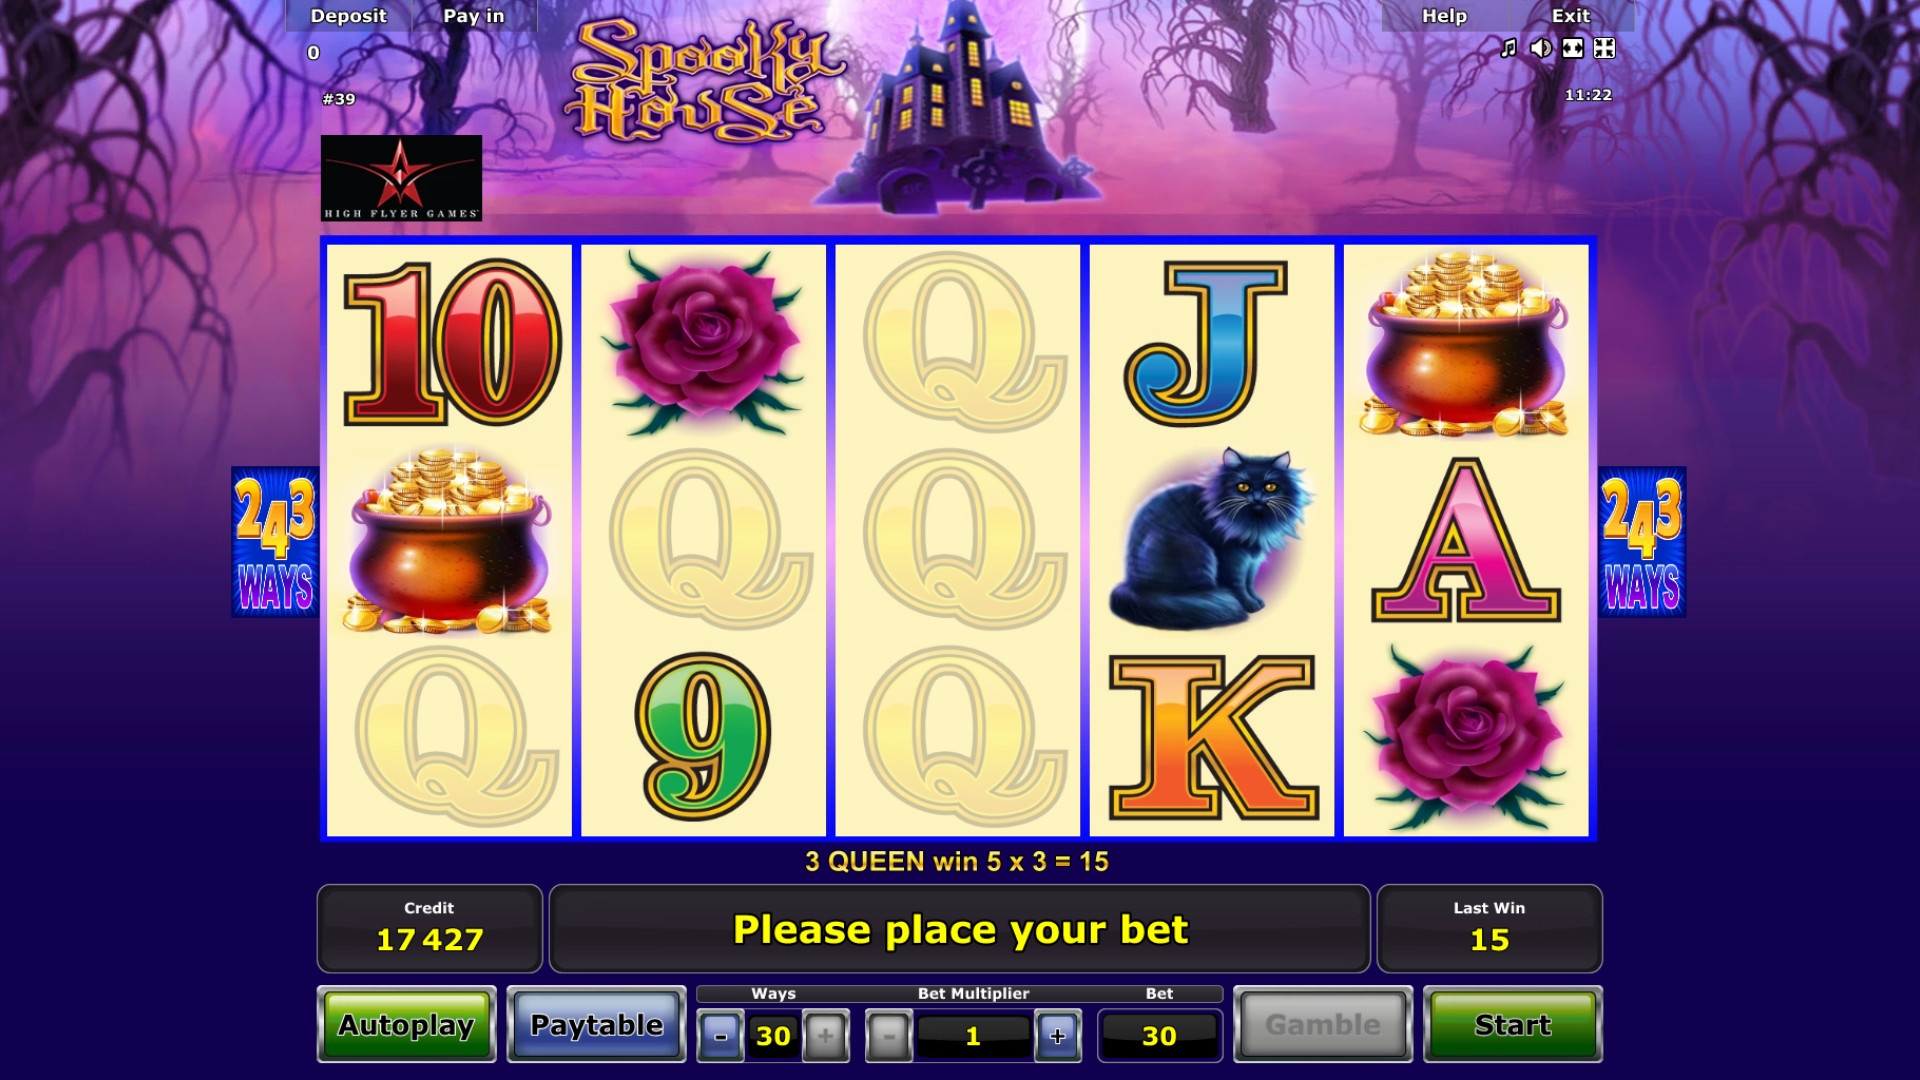1920x1080 pixels.
Task: Click the right 243 Ways badge
Action: pos(1642,542)
